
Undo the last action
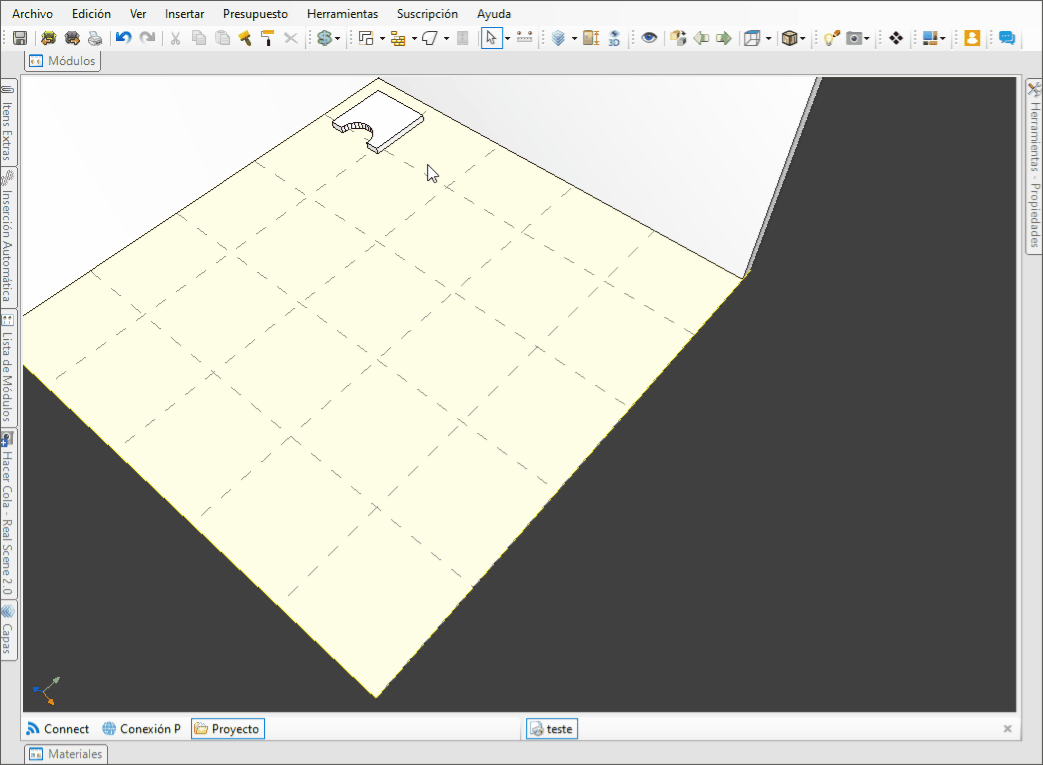pos(124,38)
